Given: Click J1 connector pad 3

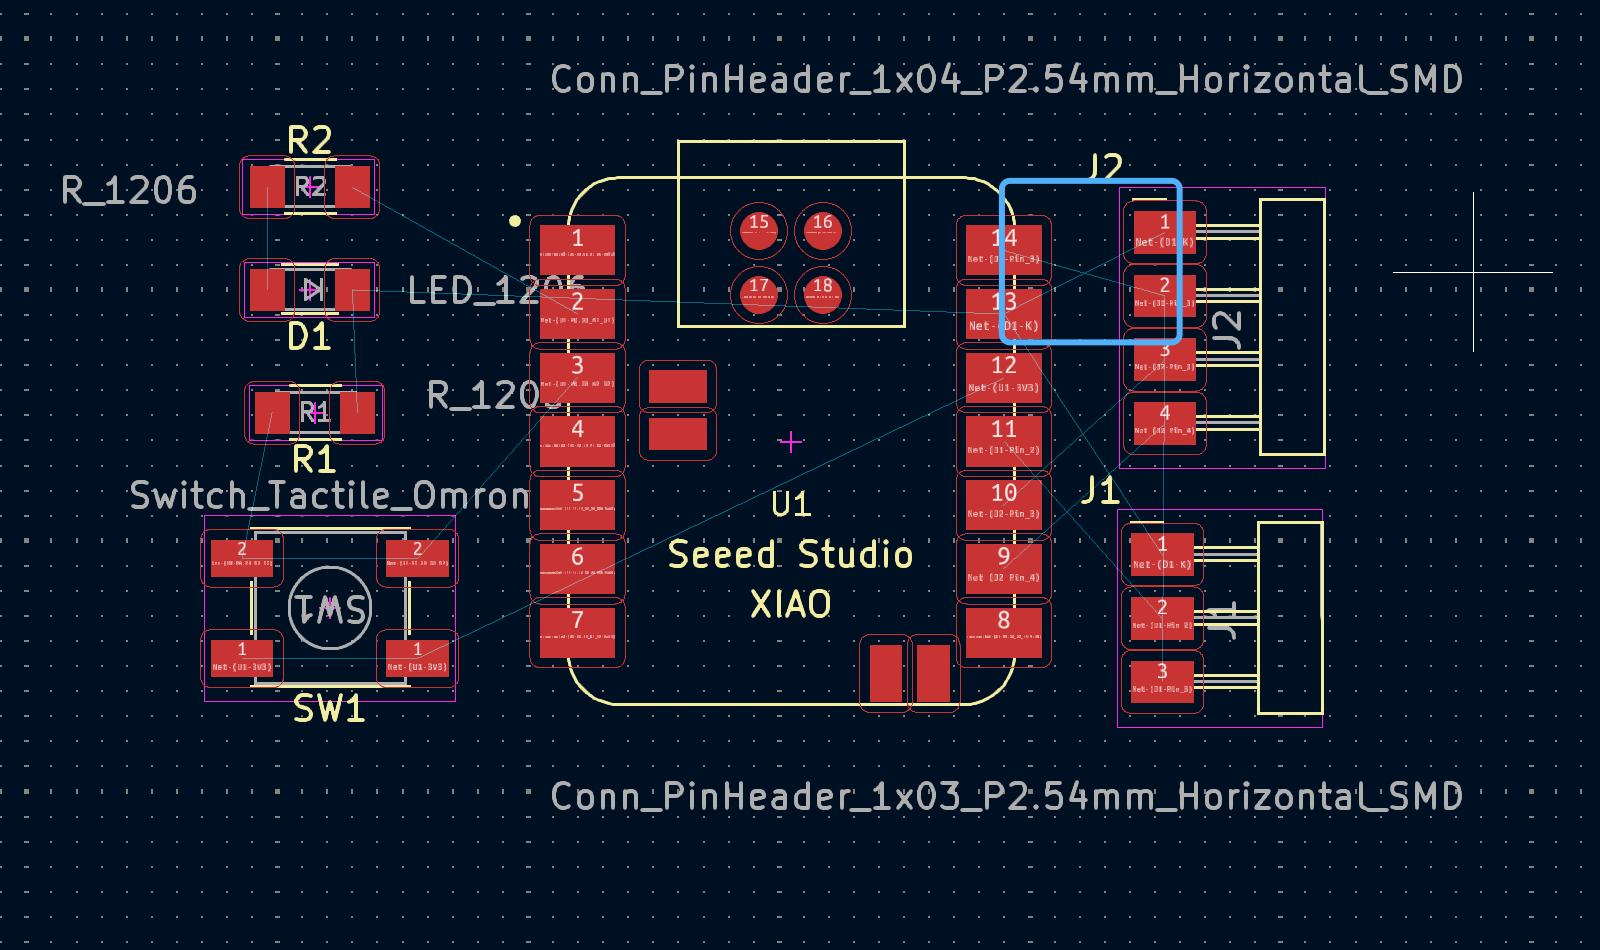Looking at the screenshot, I should (1162, 681).
